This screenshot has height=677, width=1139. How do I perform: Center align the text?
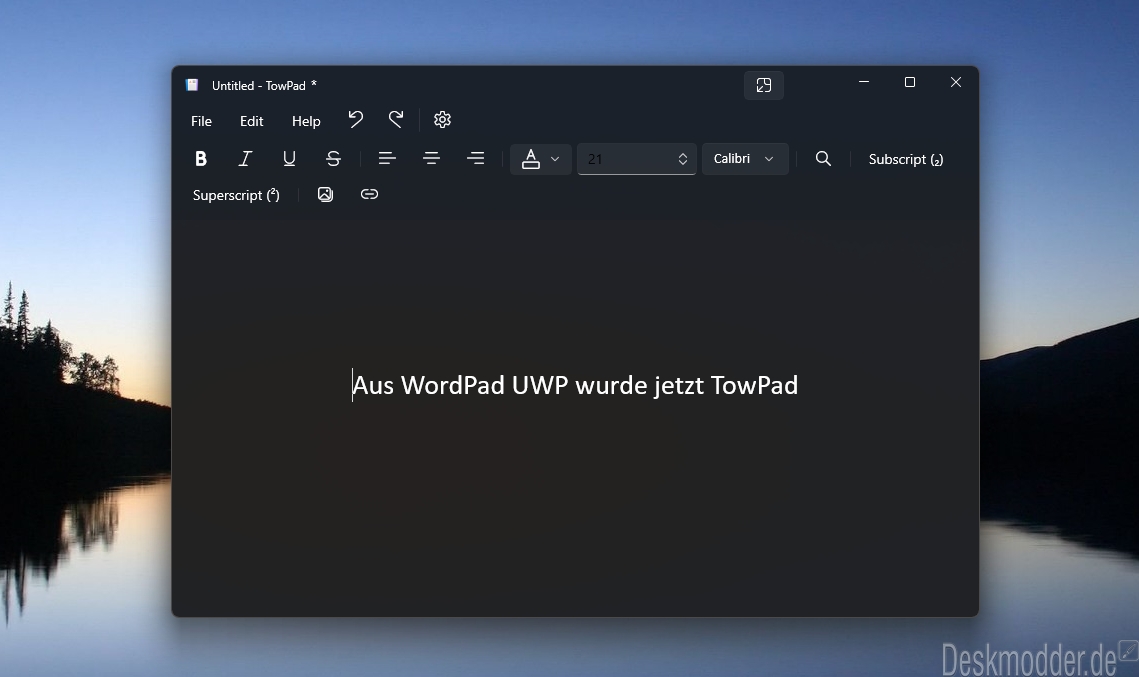click(431, 158)
